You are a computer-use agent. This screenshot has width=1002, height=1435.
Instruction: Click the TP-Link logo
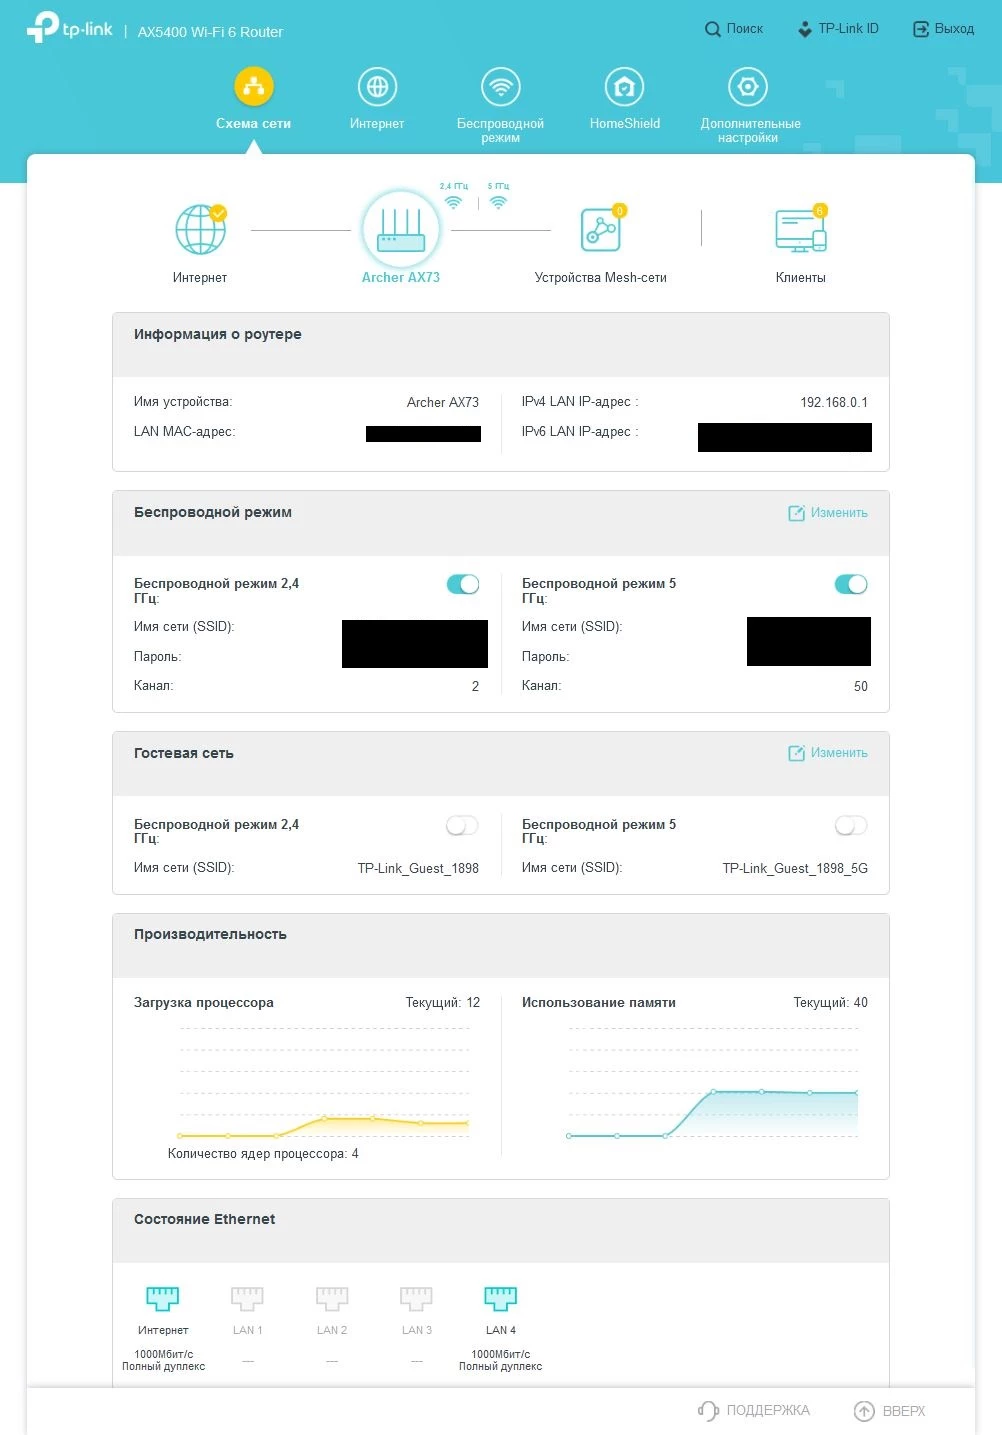pyautogui.click(x=70, y=28)
